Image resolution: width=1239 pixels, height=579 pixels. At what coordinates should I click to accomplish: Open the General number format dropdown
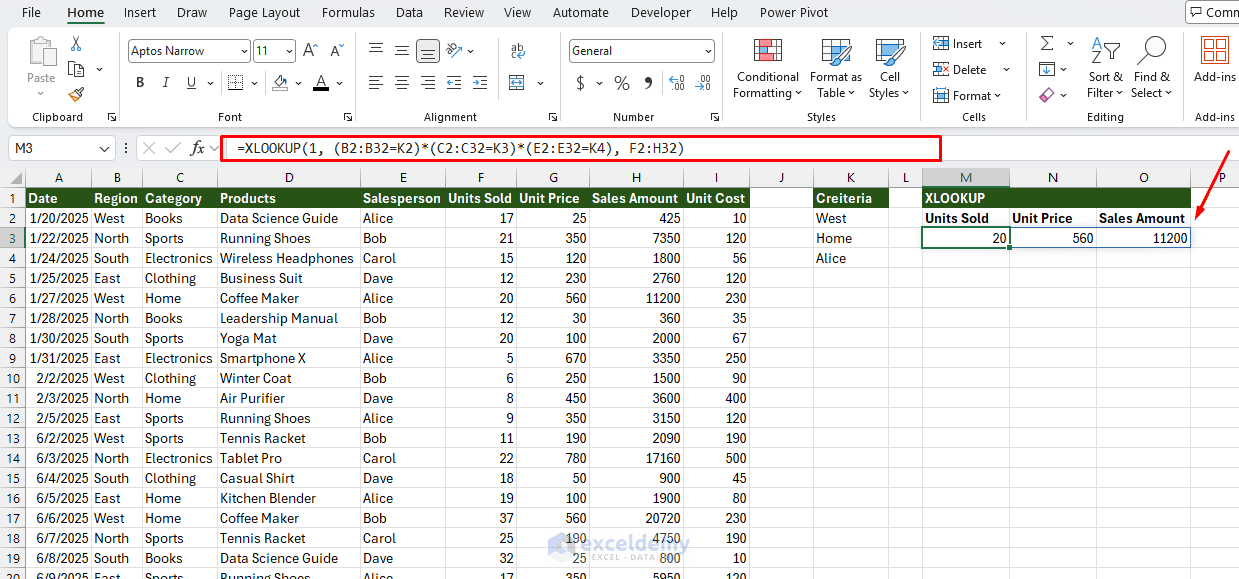pos(708,51)
